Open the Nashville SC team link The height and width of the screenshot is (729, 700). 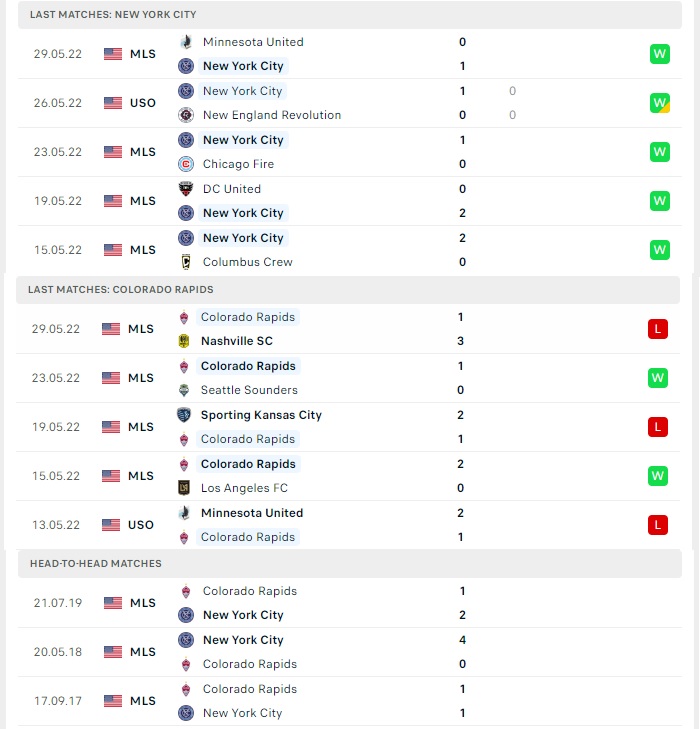coord(237,341)
